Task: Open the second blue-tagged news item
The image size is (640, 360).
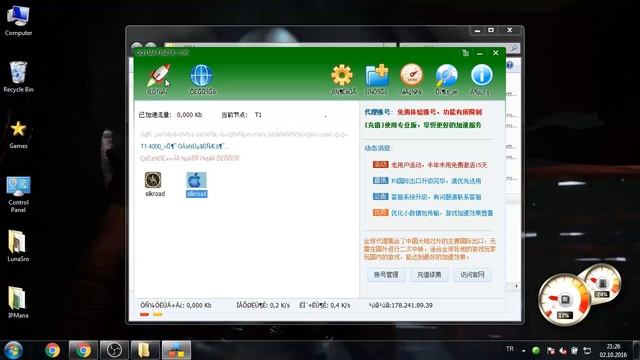Action: (x=427, y=181)
